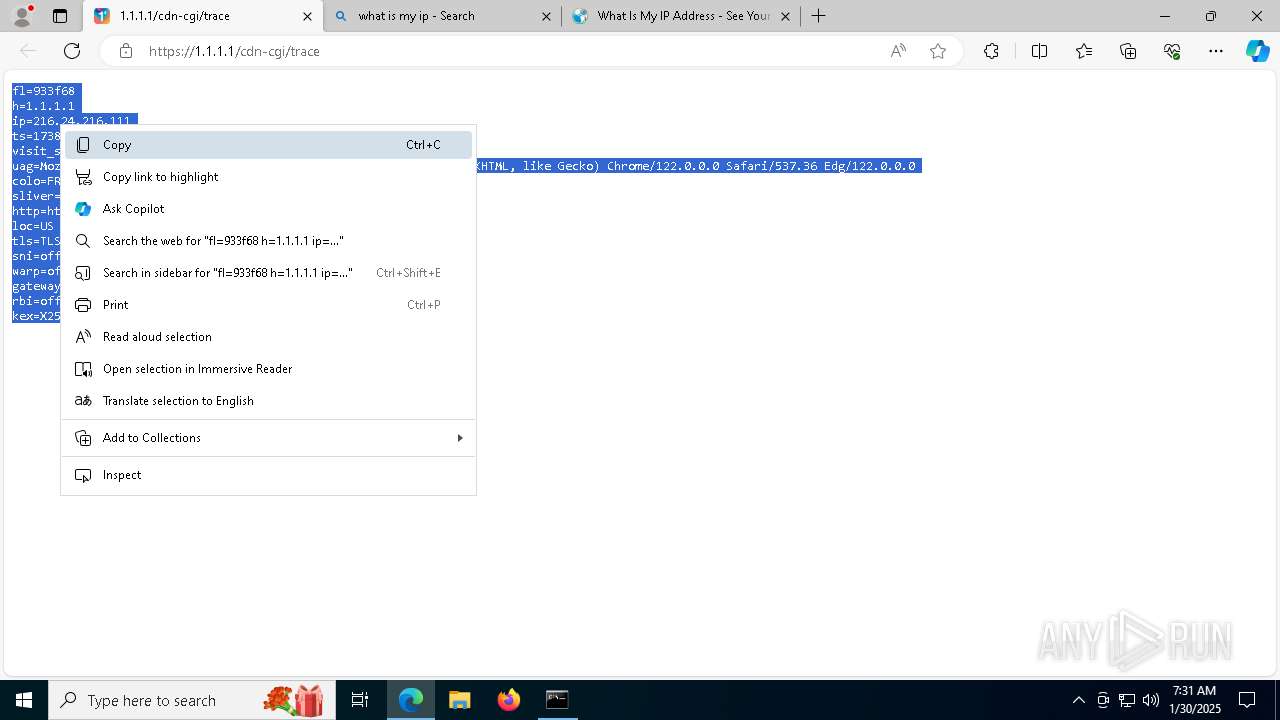This screenshot has width=1280, height=720.
Task: Click the highlighted text fl=933f68
Action: [43, 91]
